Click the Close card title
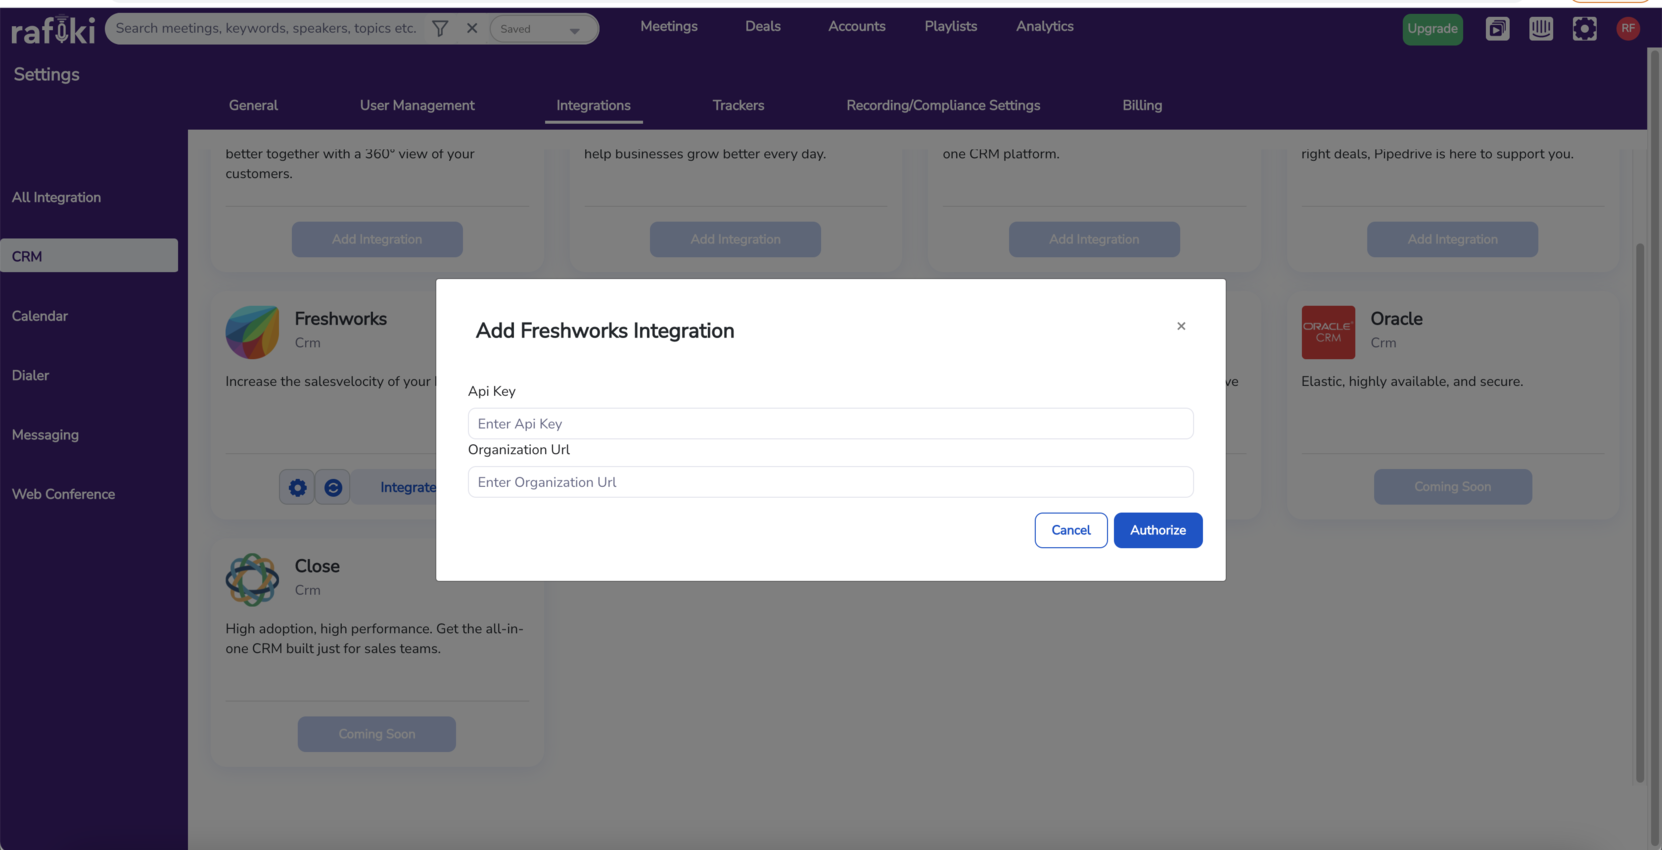The height and width of the screenshot is (850, 1662). [317, 566]
